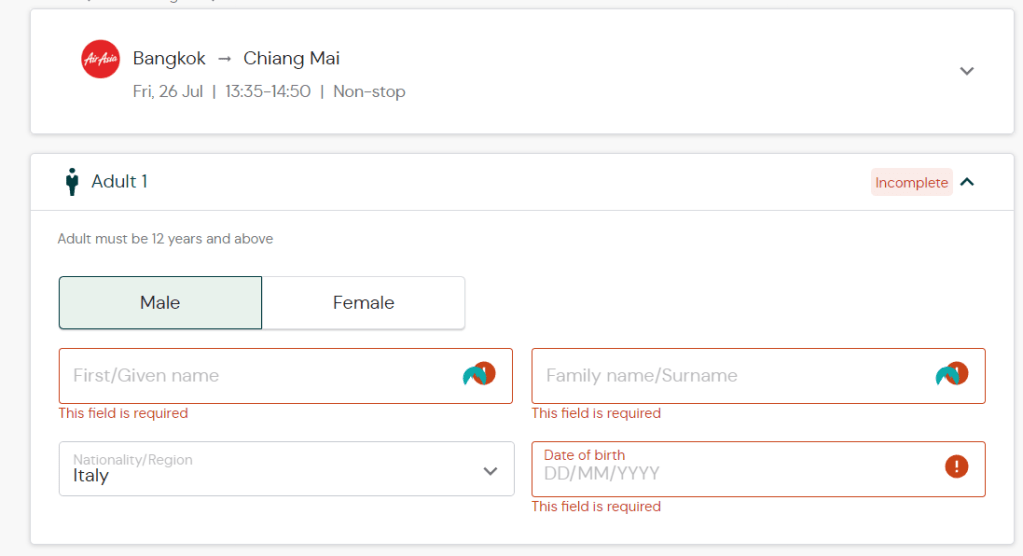
Task: Click autofill icon in First/Given name field
Action: click(479, 375)
